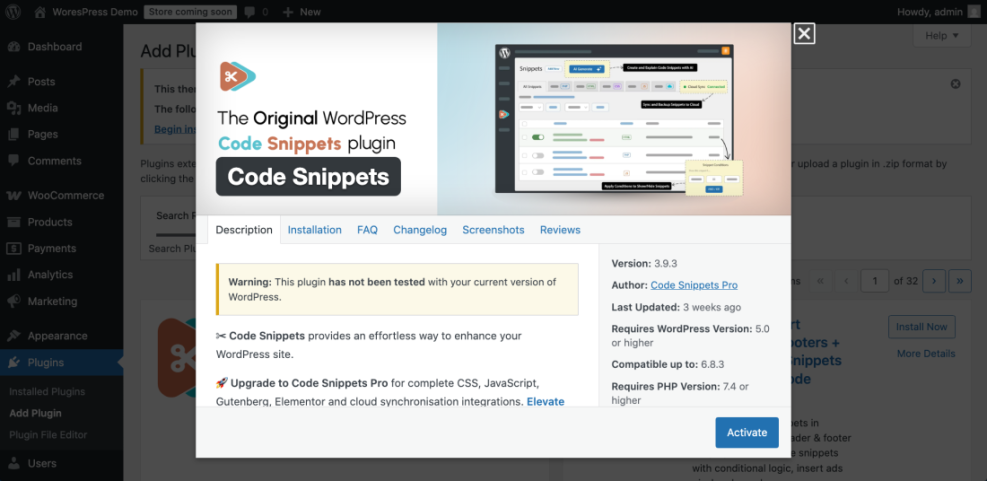The height and width of the screenshot is (481, 987).
Task: Go to the next page of plugins
Action: point(934,281)
